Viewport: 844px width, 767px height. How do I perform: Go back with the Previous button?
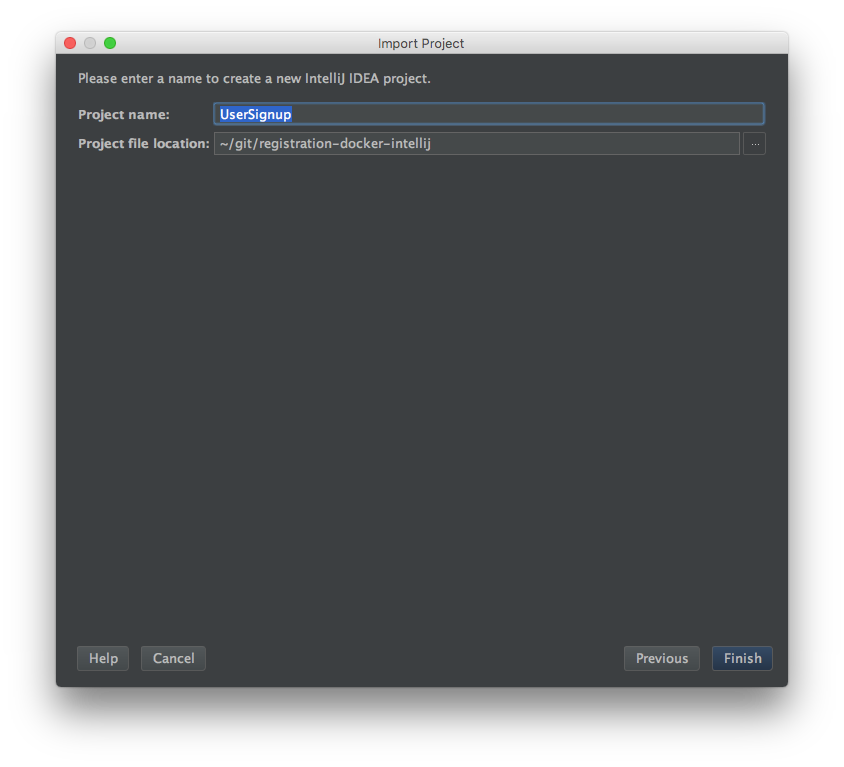coord(661,658)
